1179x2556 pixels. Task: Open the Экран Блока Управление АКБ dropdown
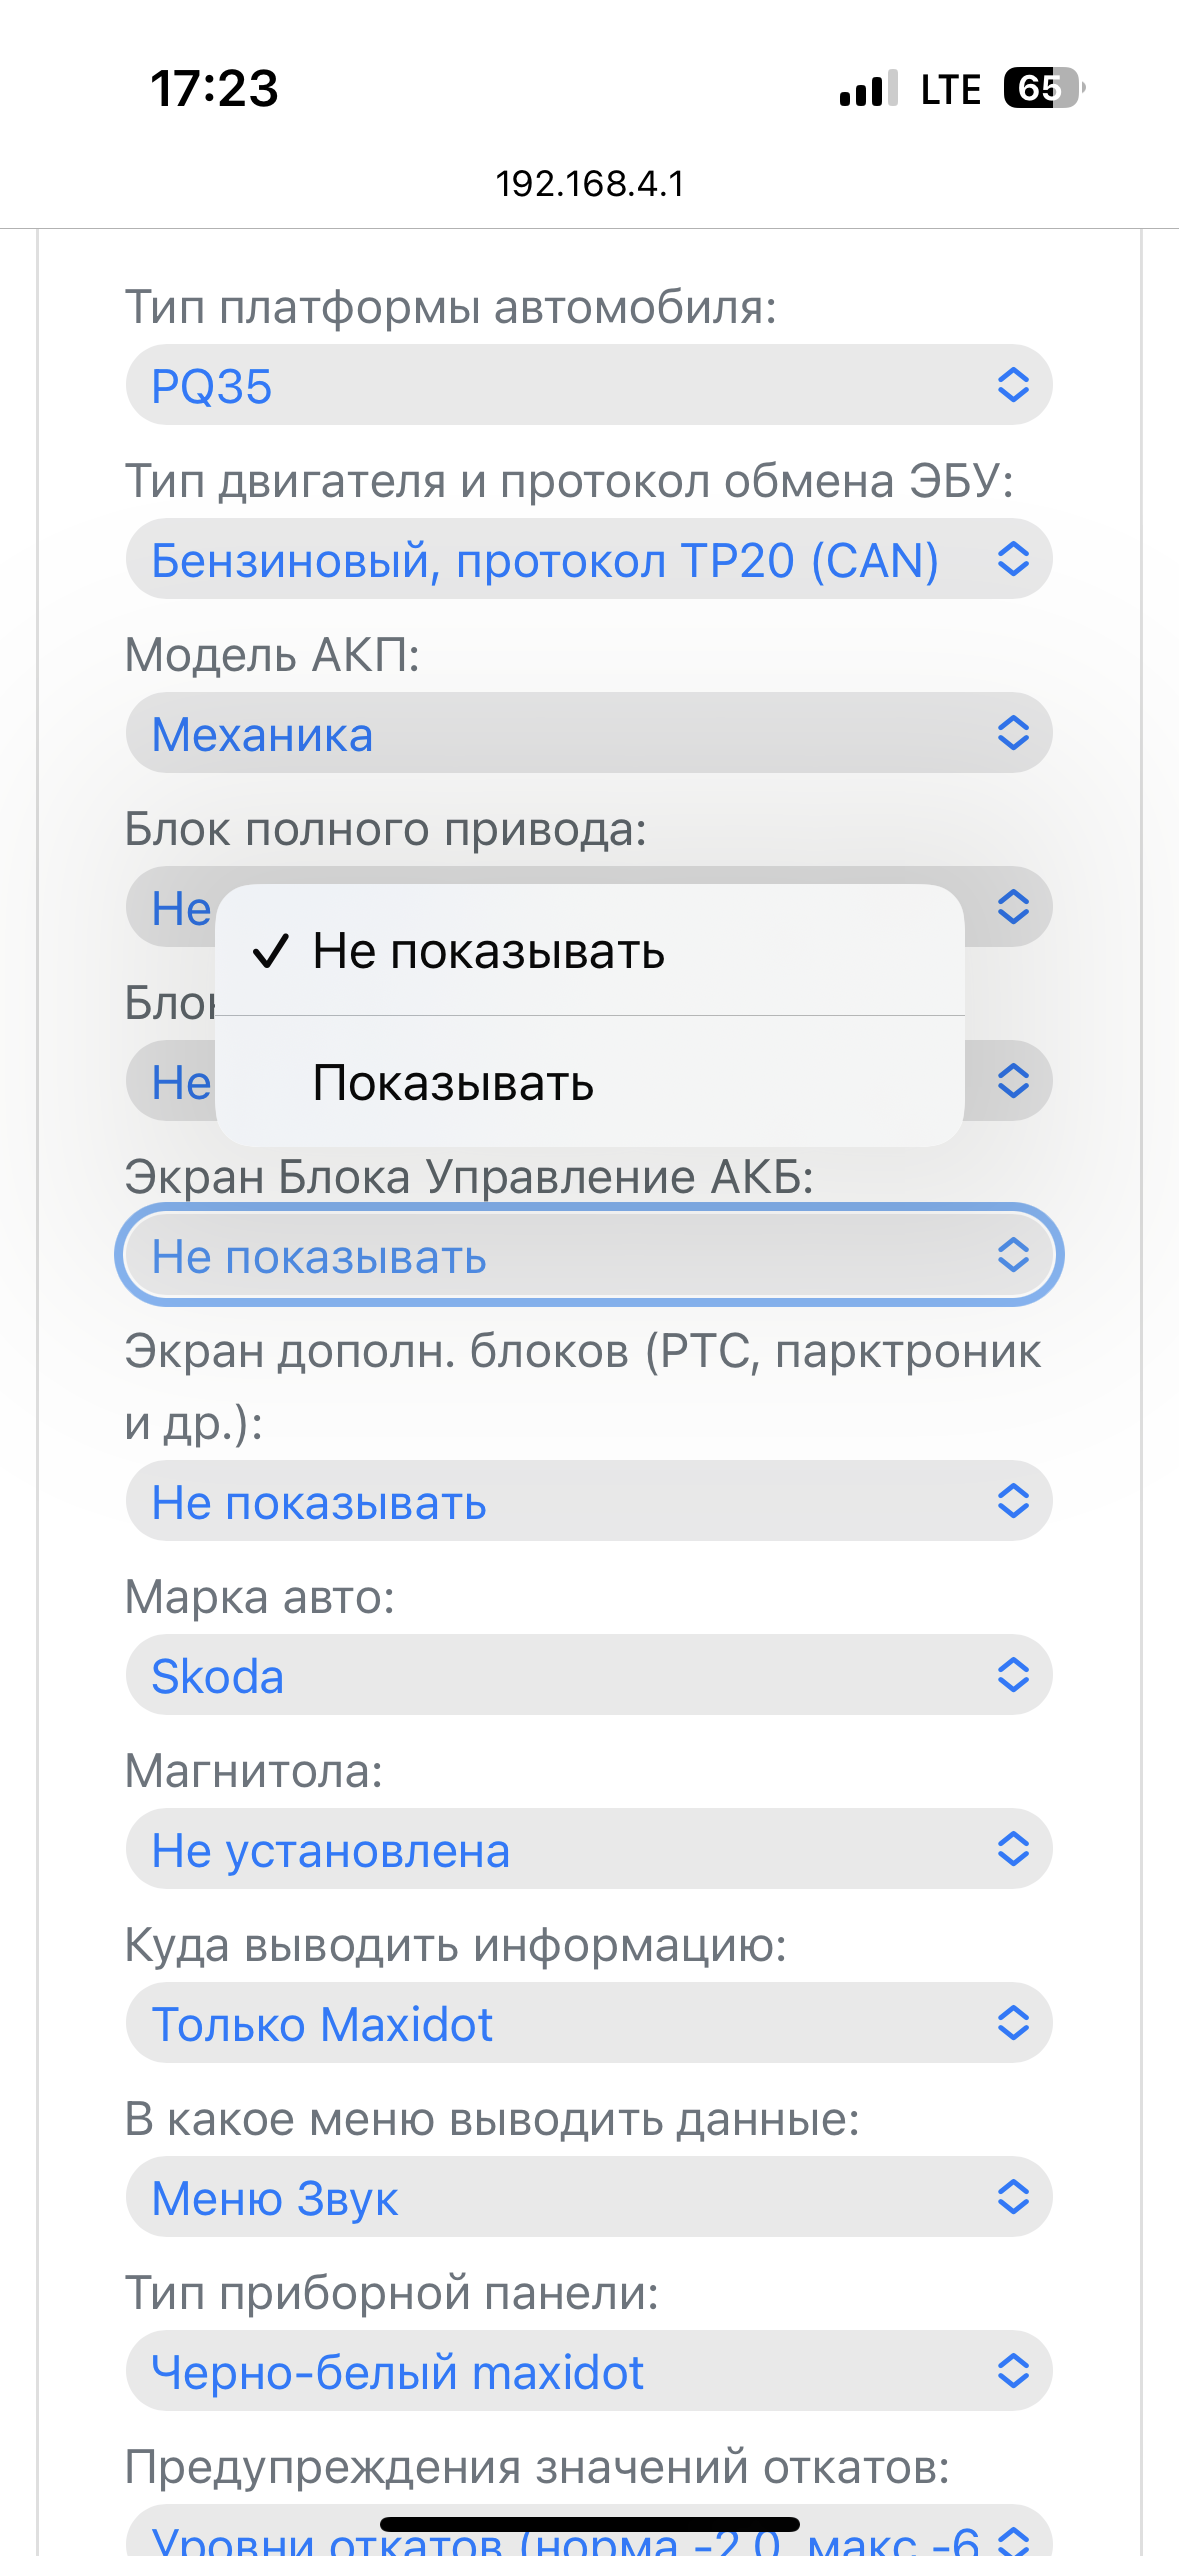[x=589, y=1255]
